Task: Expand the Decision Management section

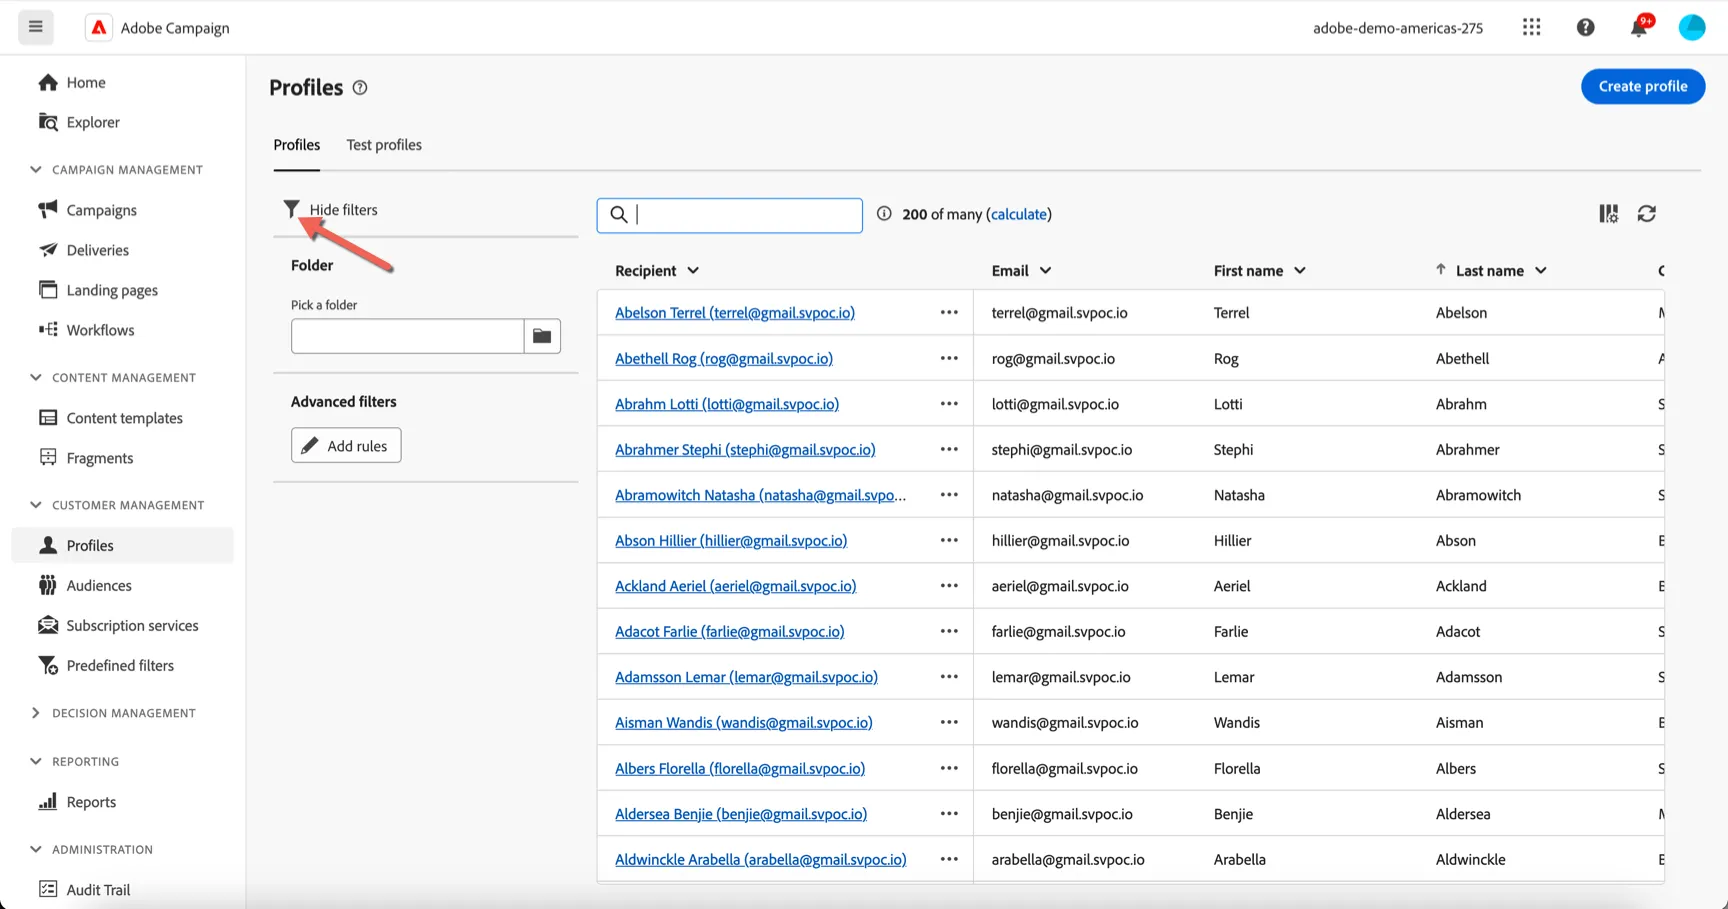Action: click(36, 713)
